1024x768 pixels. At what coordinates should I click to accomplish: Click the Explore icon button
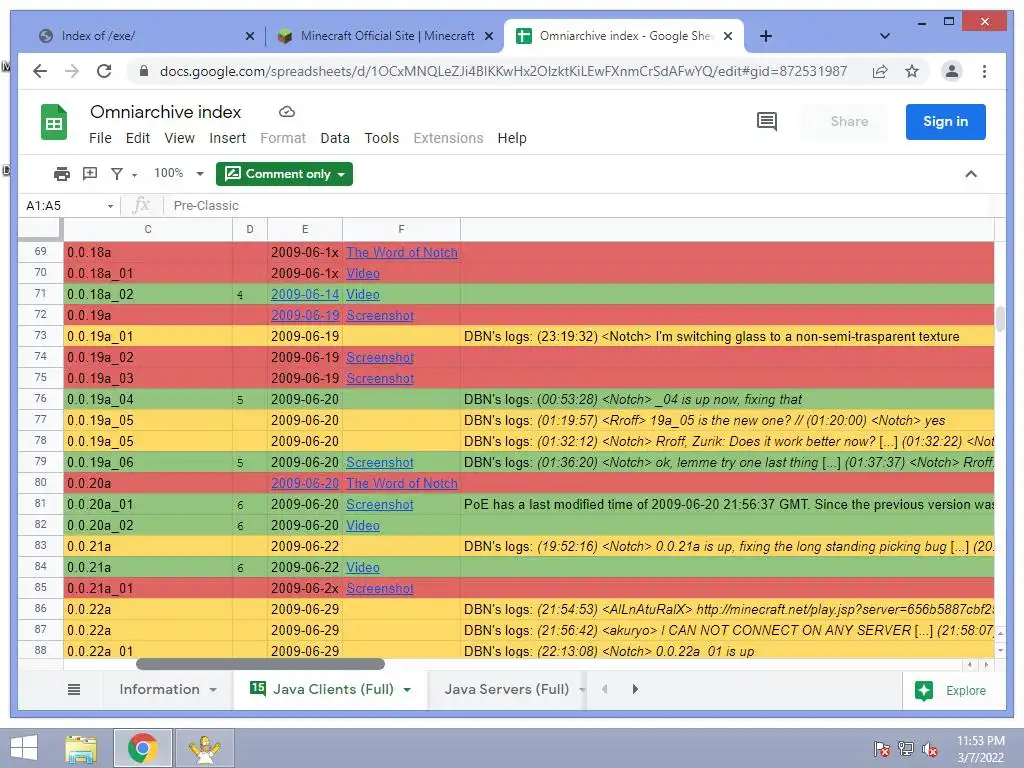pos(924,690)
